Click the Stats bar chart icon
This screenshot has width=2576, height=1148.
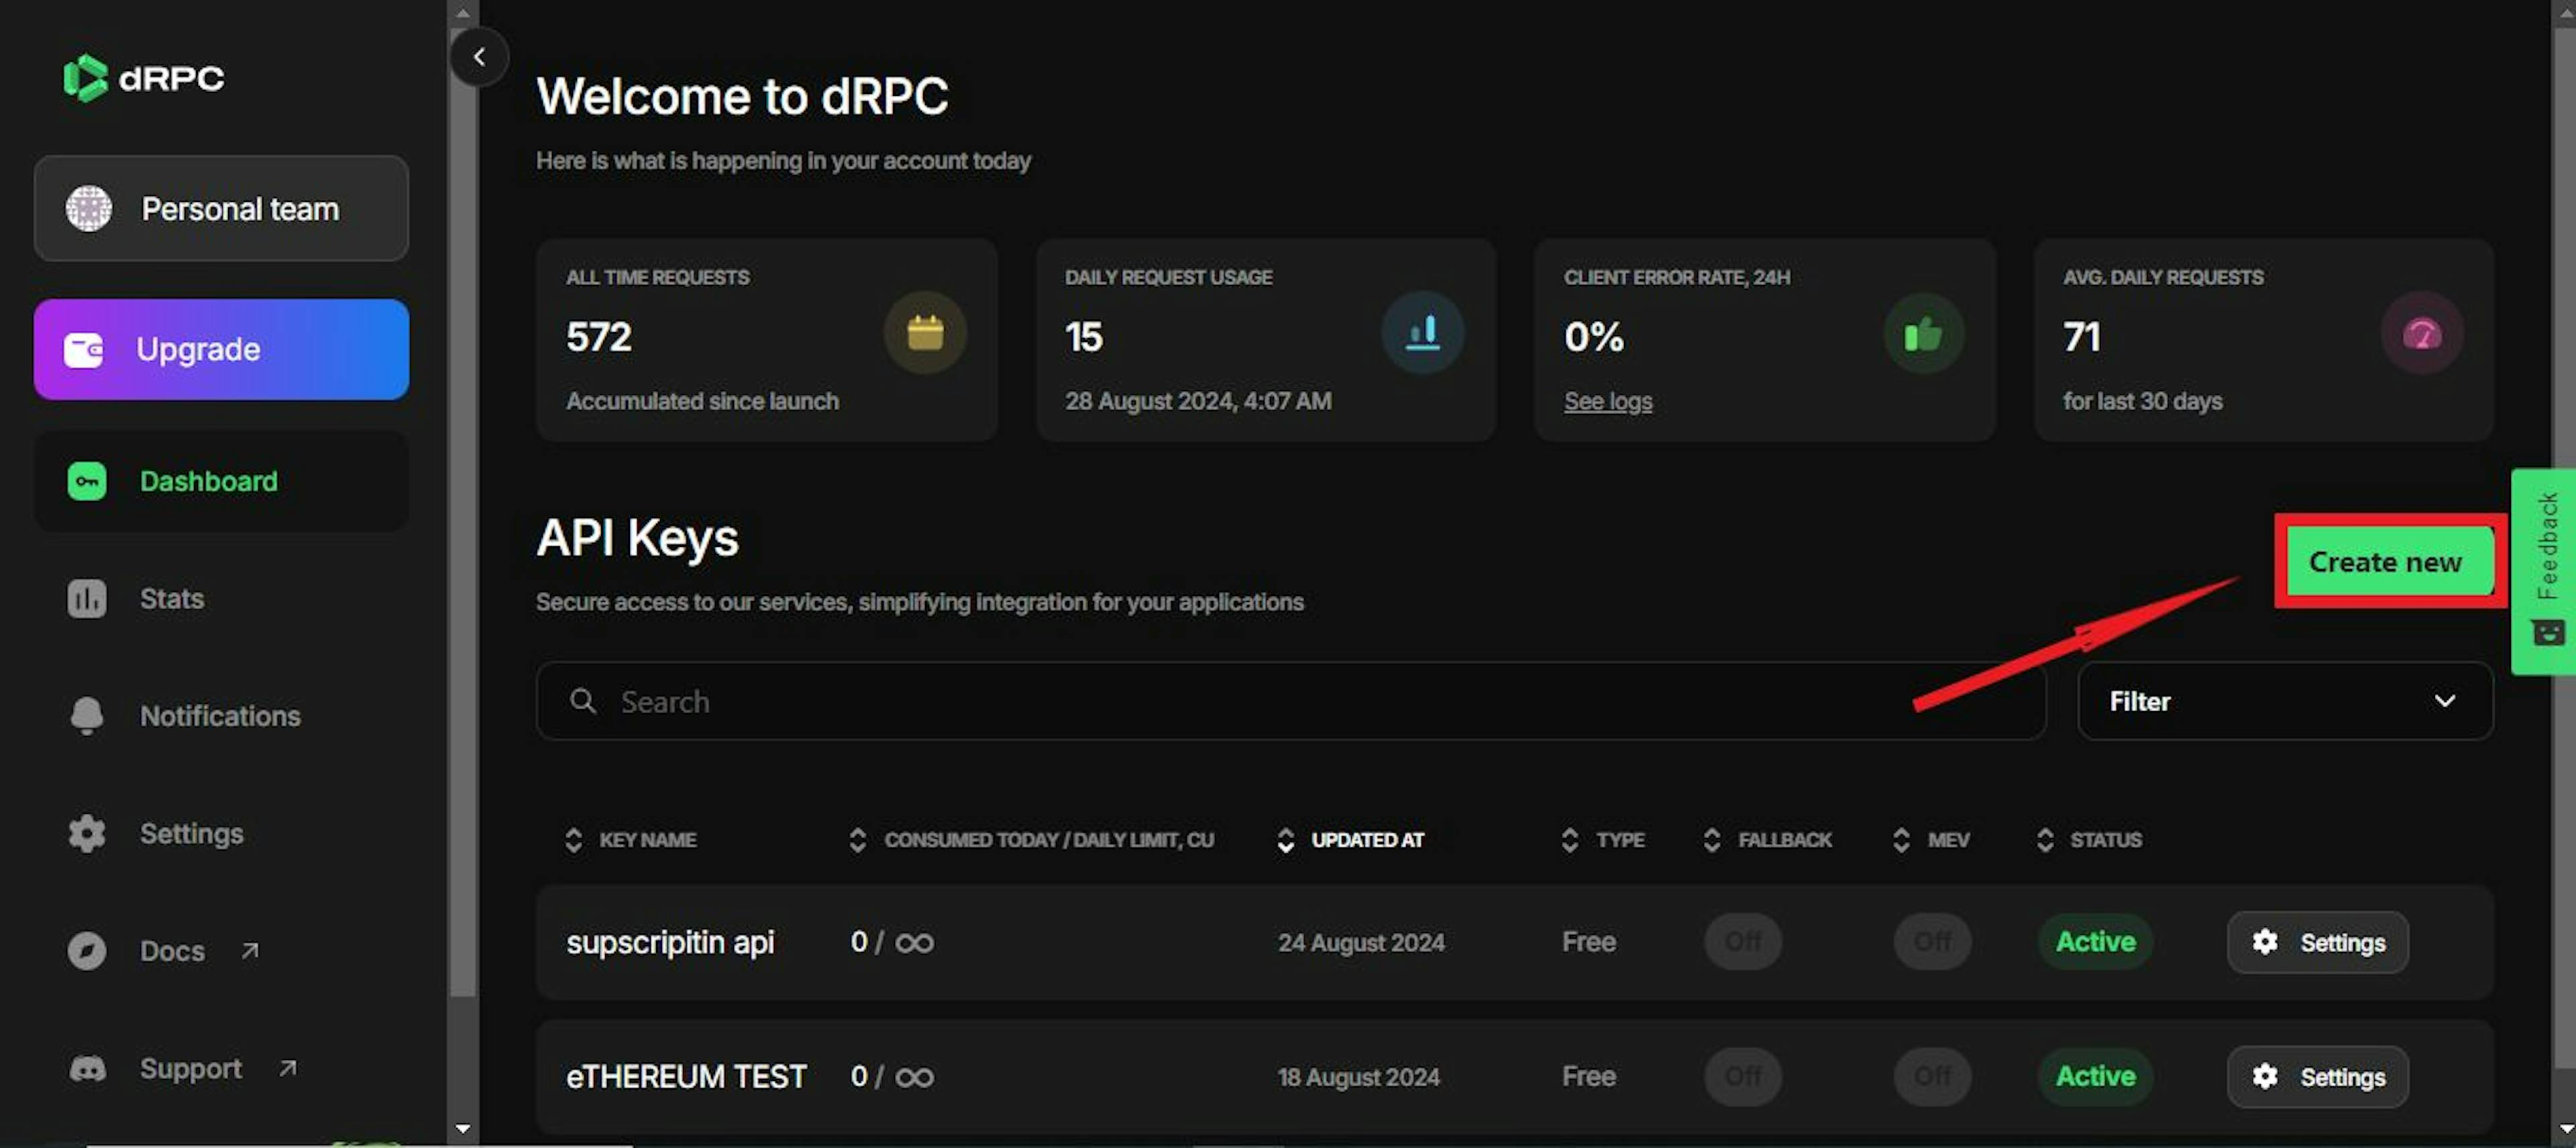click(x=87, y=599)
